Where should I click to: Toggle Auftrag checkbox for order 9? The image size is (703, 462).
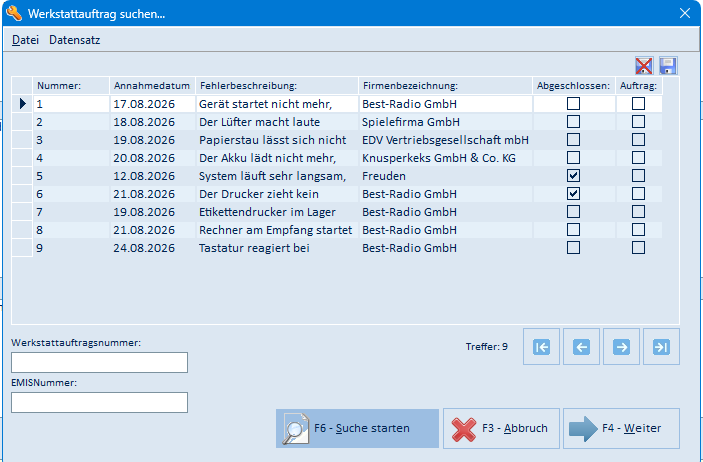point(638,248)
